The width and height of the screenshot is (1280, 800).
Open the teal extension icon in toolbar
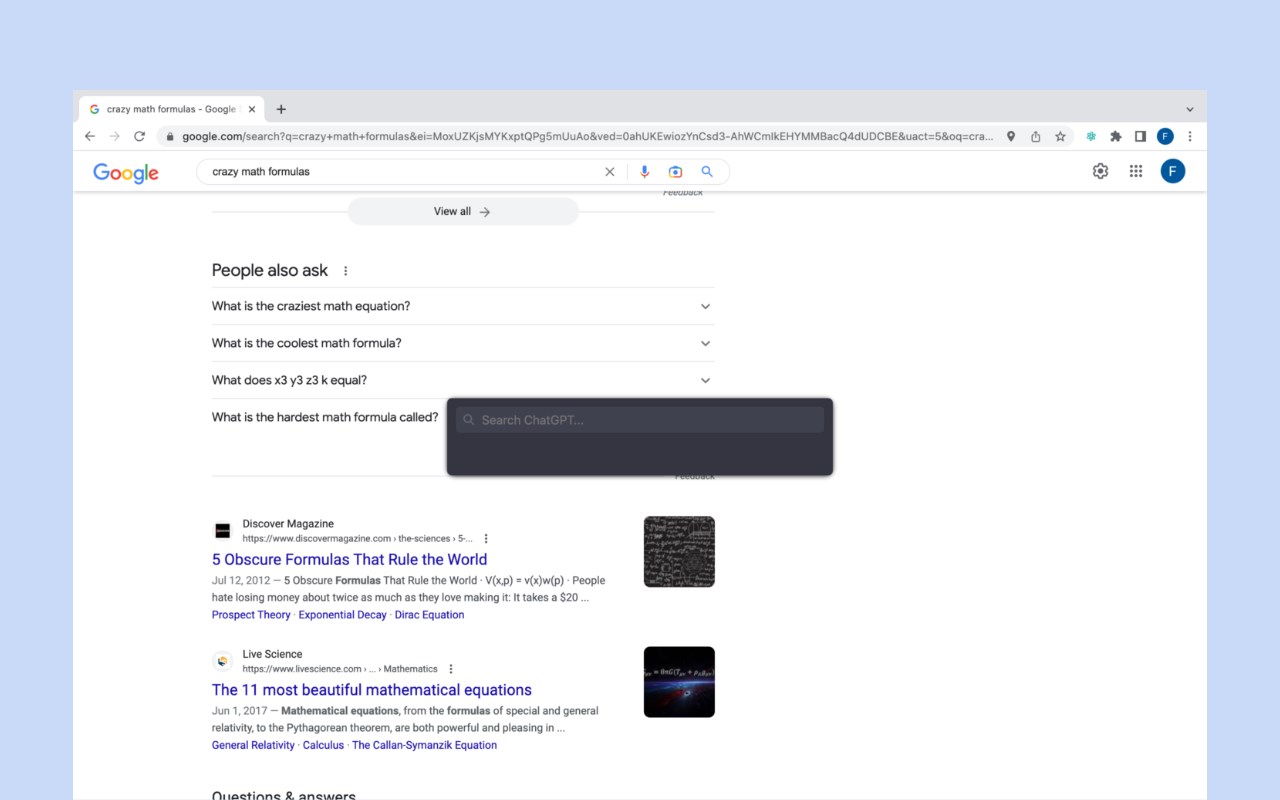pos(1091,136)
